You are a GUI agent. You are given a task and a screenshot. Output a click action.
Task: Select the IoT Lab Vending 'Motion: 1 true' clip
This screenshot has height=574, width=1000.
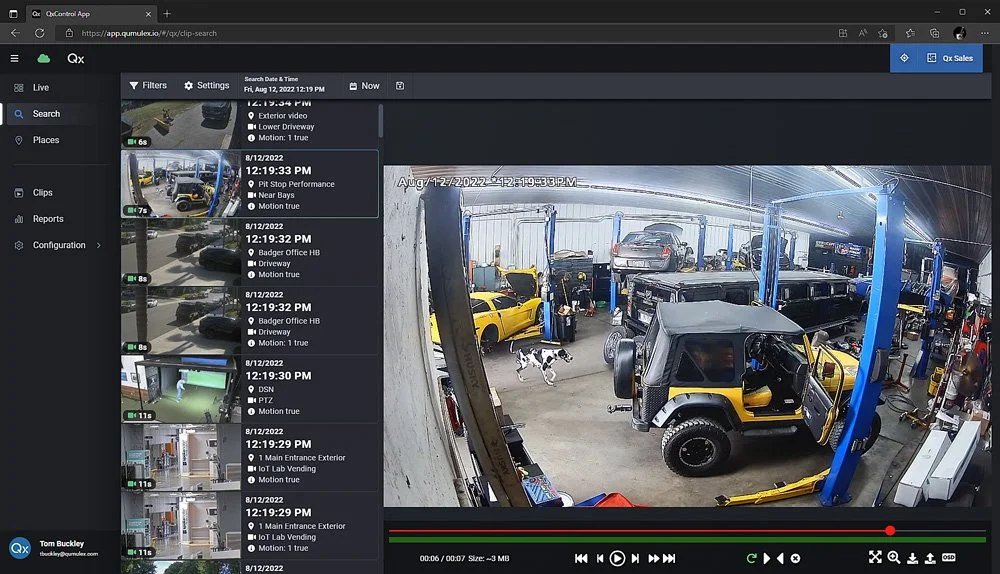pyautogui.click(x=249, y=526)
